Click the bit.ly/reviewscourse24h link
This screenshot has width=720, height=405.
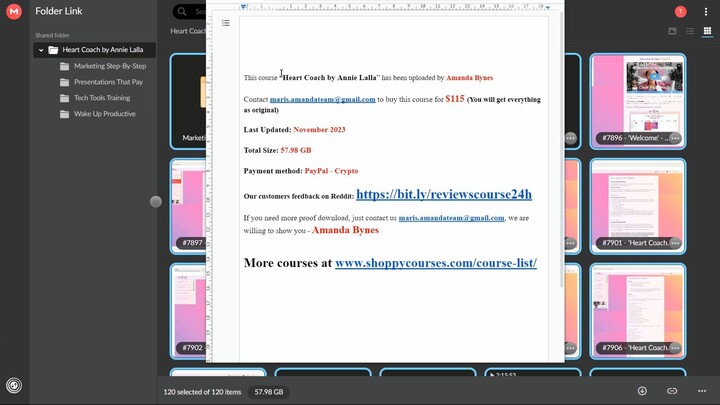click(444, 194)
